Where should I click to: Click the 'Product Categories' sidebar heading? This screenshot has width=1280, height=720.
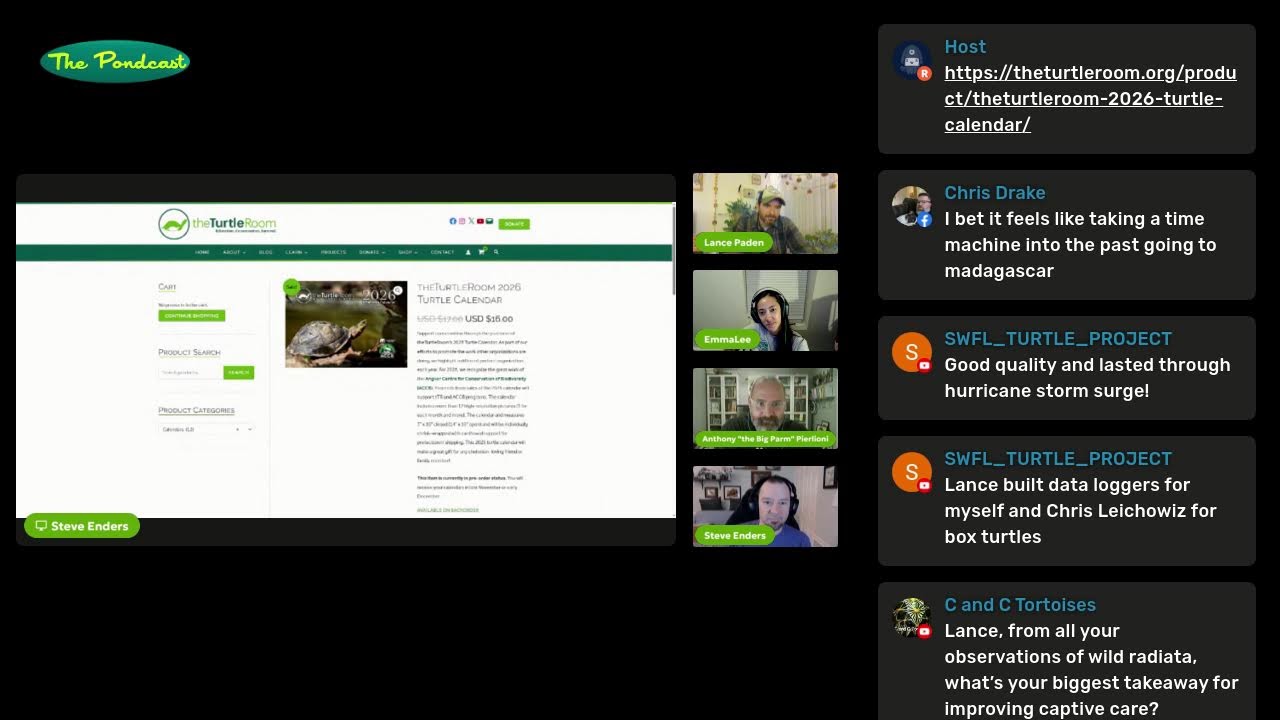click(x=196, y=410)
